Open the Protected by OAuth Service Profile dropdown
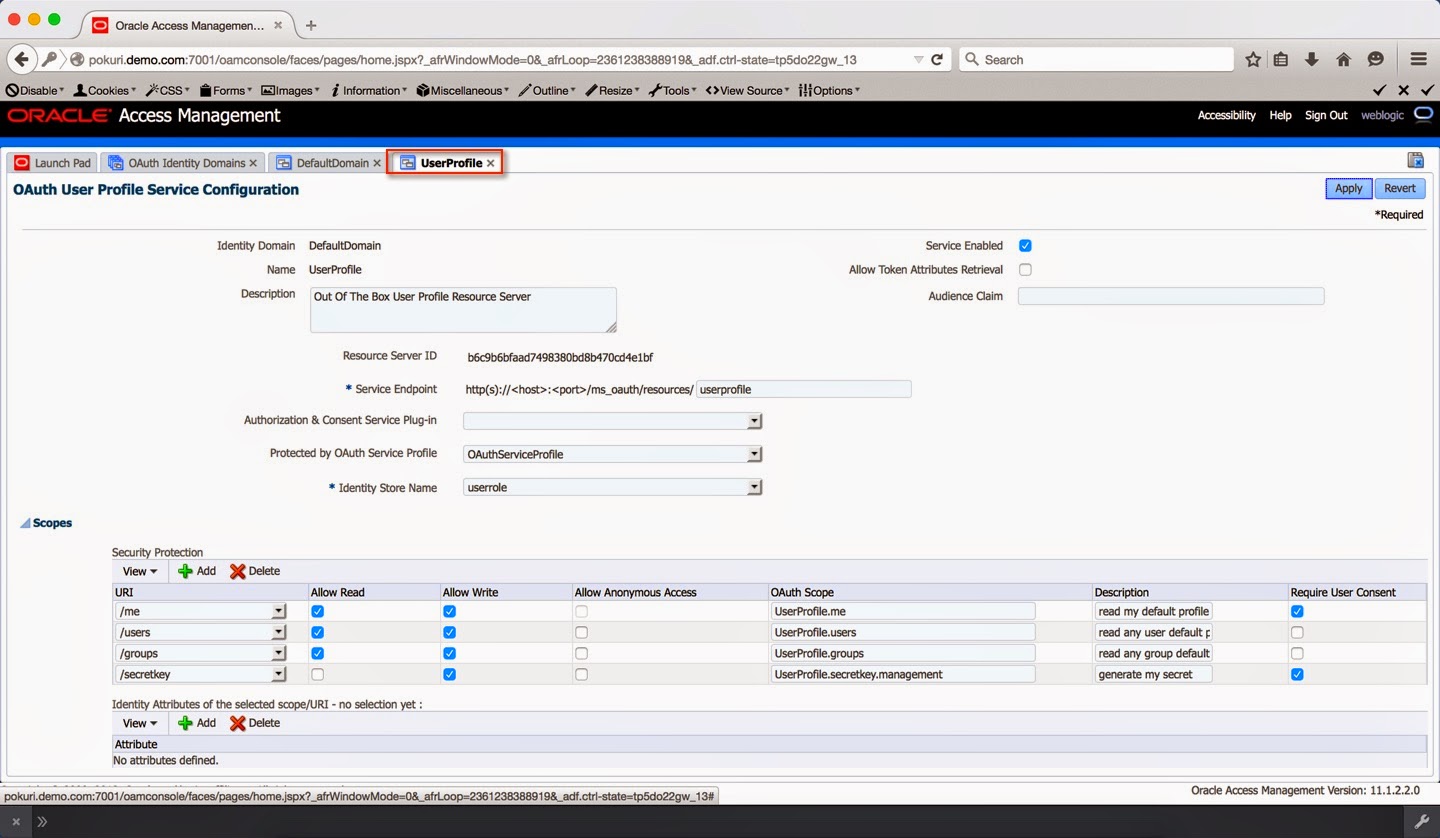Screen dimensions: 1440x838 755,454
